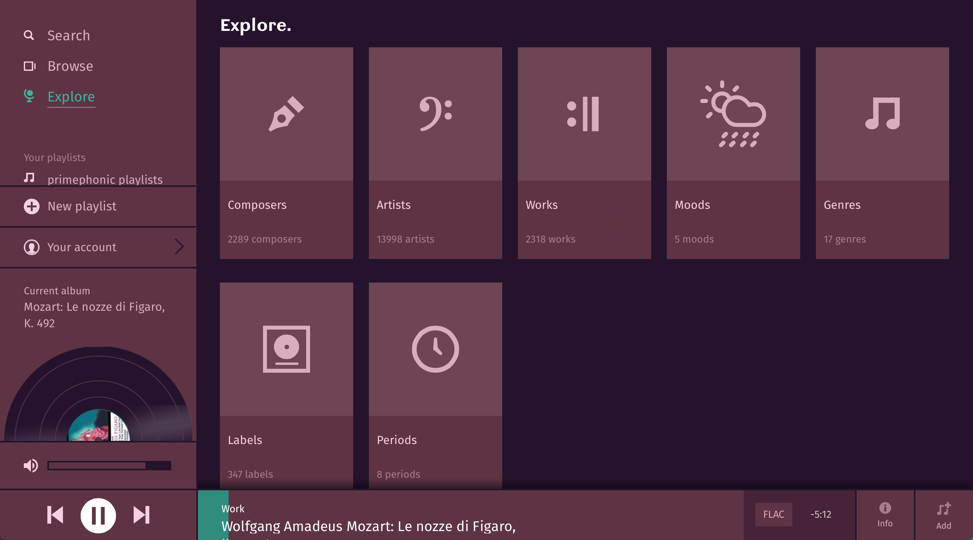Open the Moods weather cloud icon
The image size is (973, 540).
click(x=733, y=114)
